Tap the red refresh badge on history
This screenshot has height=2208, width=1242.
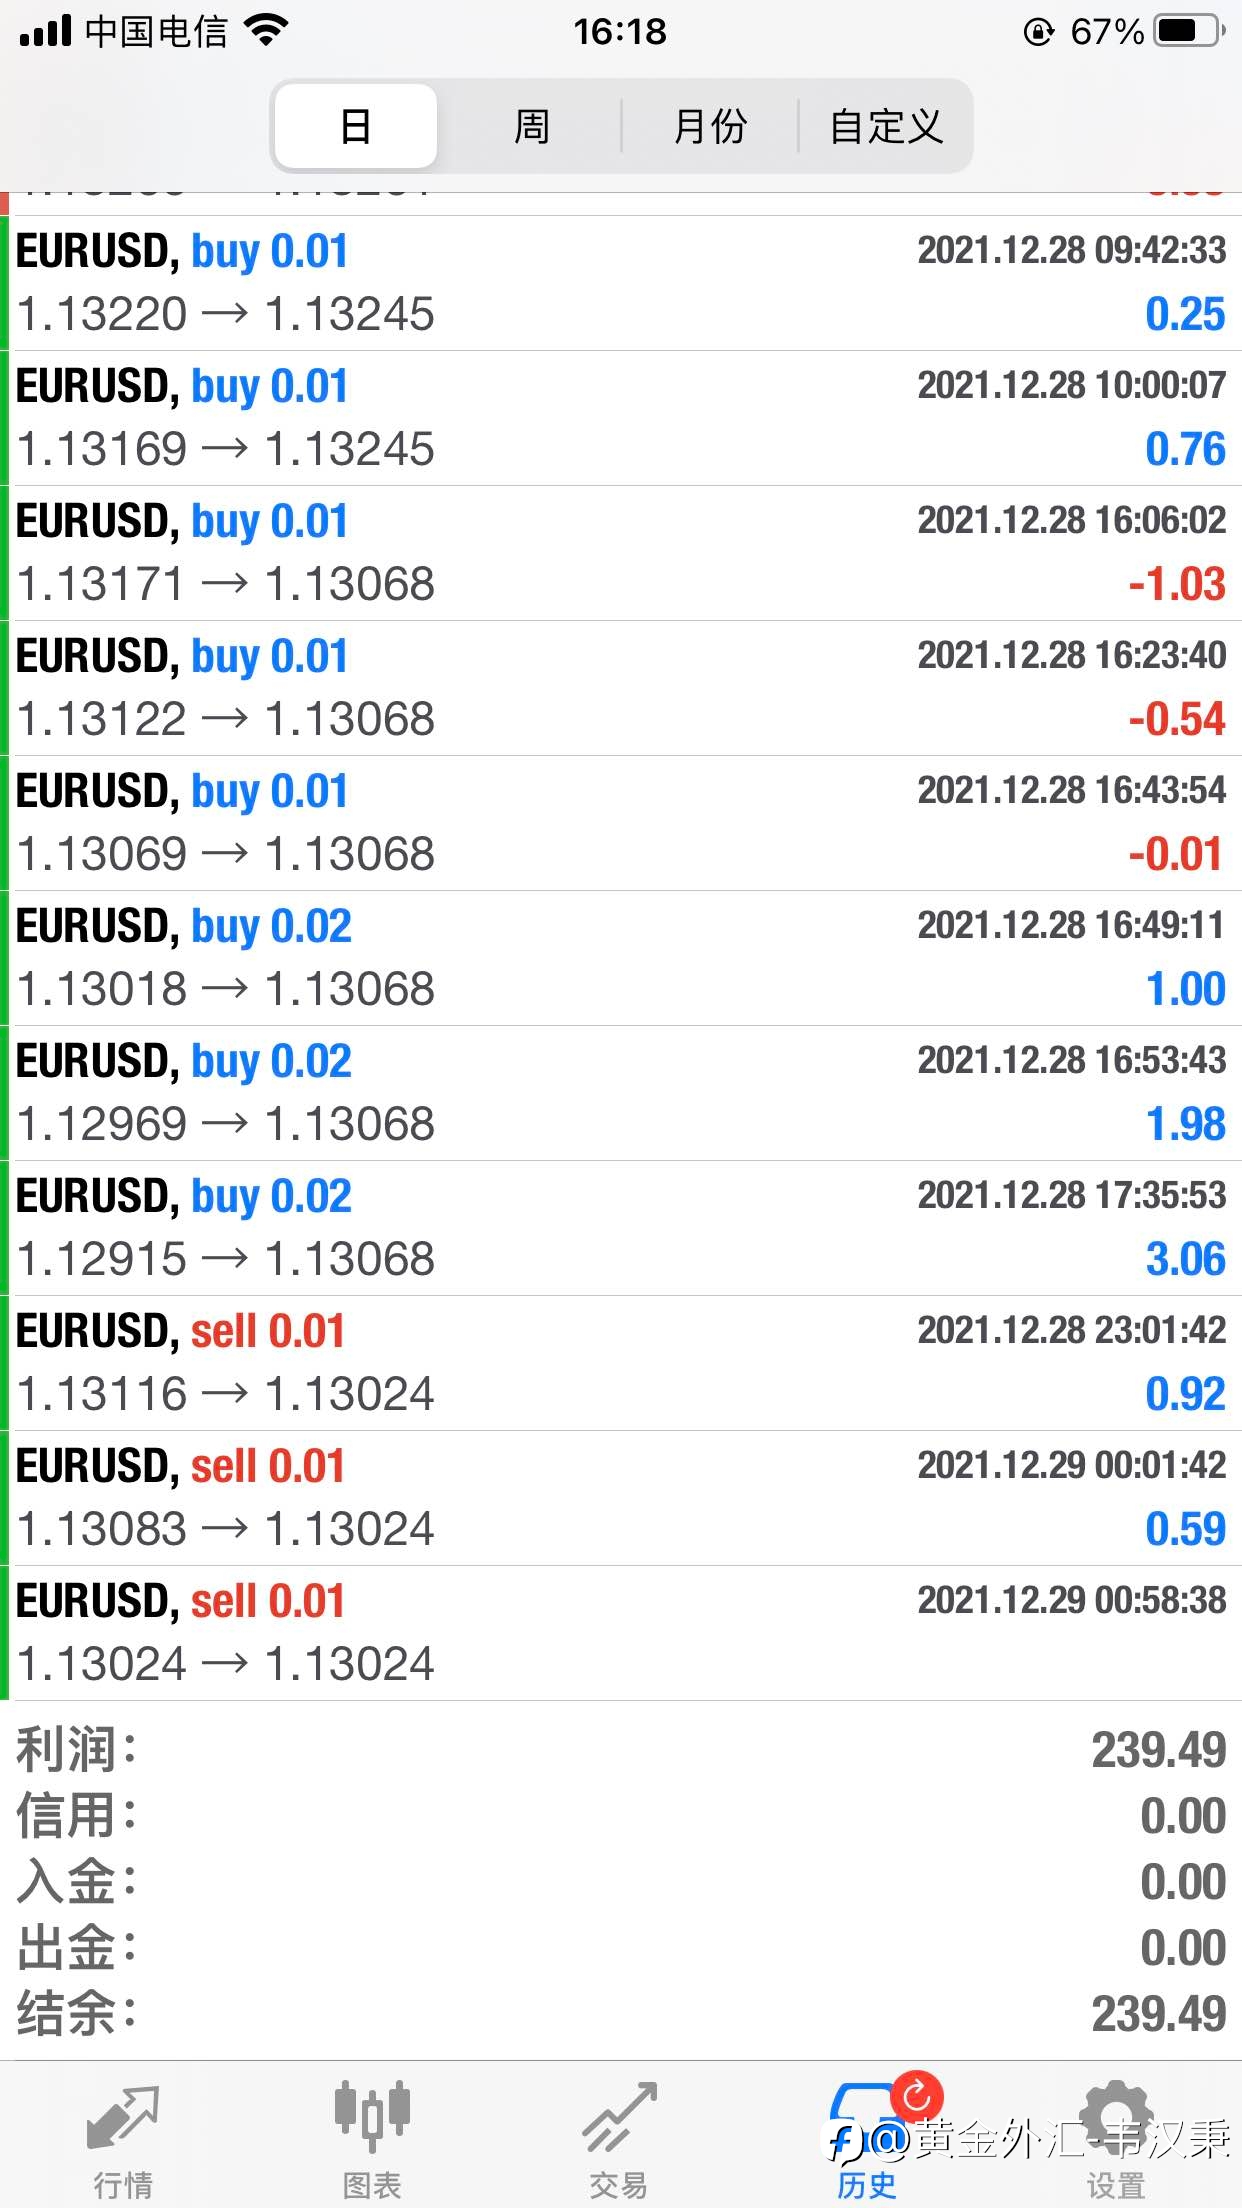[x=917, y=2096]
